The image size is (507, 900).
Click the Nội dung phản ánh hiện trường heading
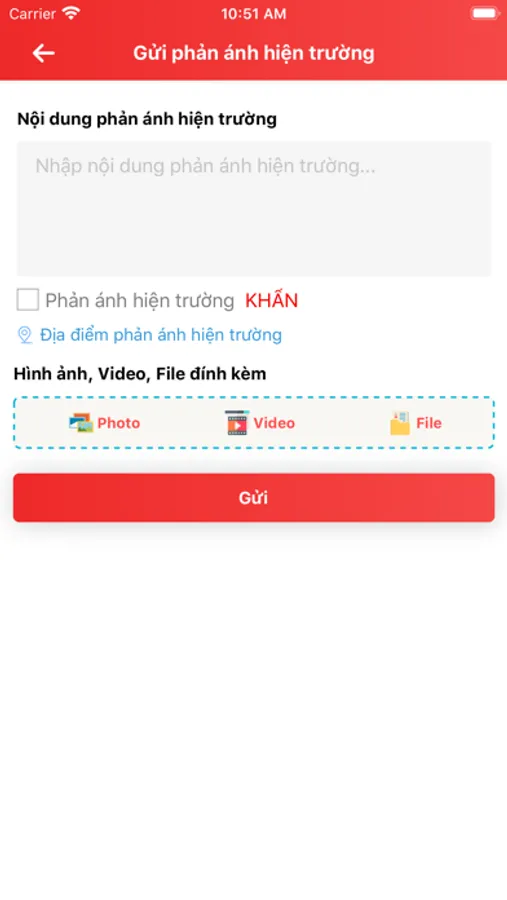pos(147,119)
